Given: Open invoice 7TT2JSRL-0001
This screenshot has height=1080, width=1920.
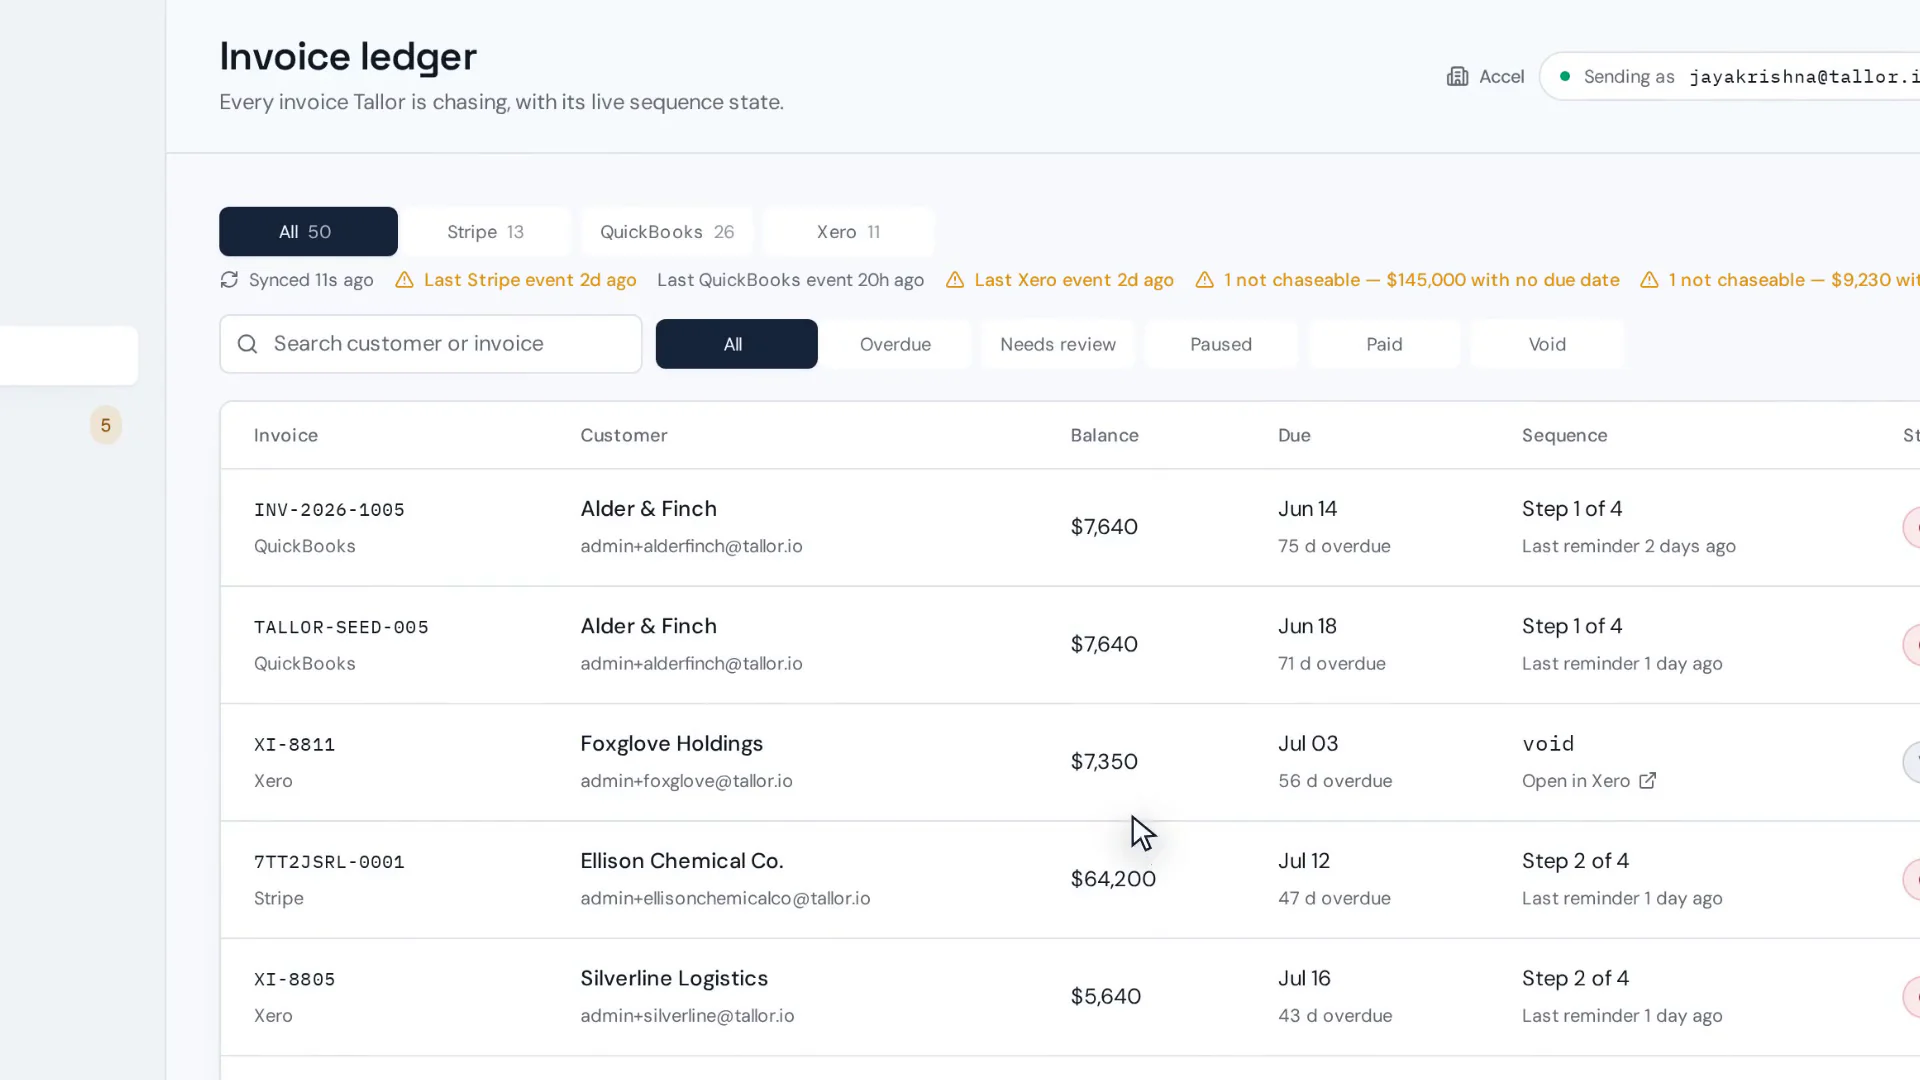Looking at the screenshot, I should (329, 862).
